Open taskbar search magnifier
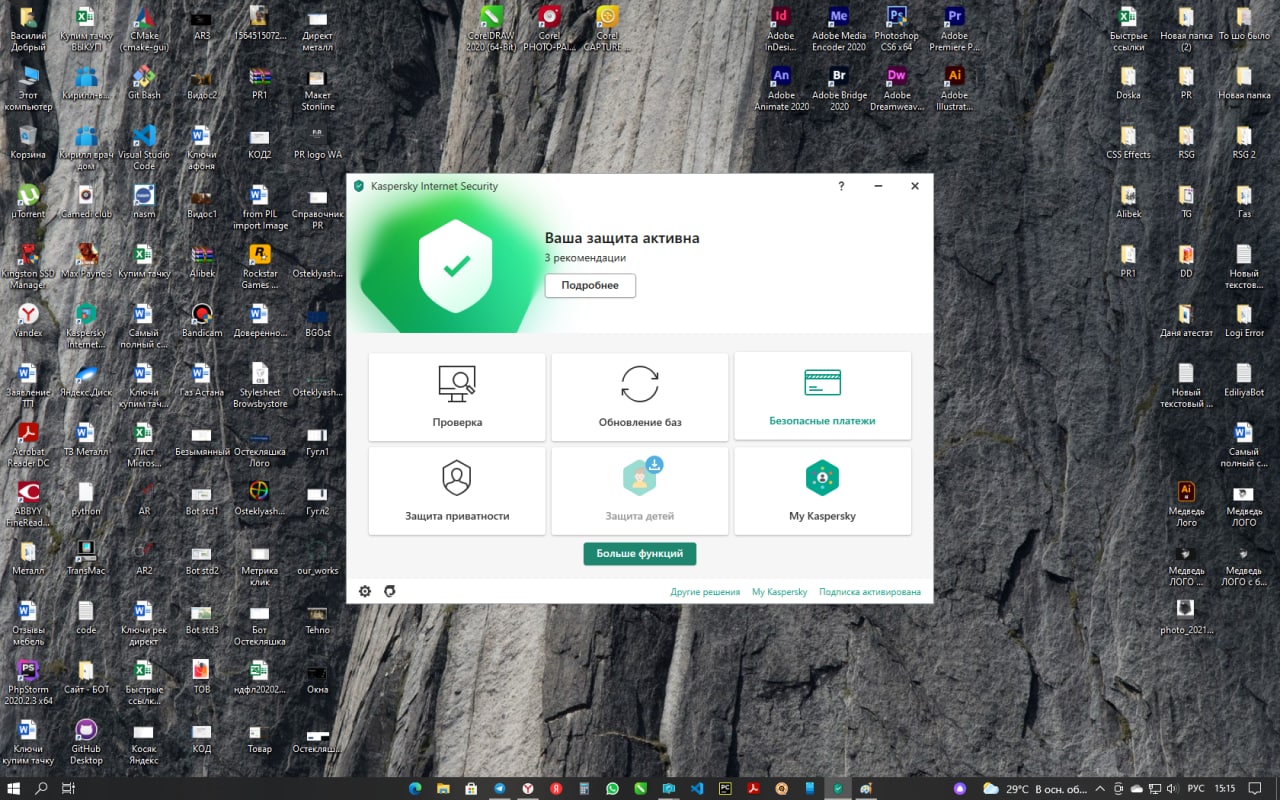The height and width of the screenshot is (800, 1280). click(42, 788)
